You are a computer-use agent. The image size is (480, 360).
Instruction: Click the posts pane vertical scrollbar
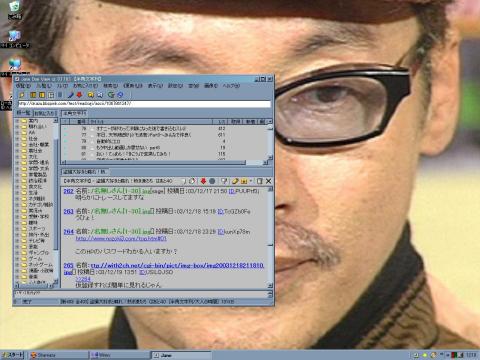coord(270,237)
